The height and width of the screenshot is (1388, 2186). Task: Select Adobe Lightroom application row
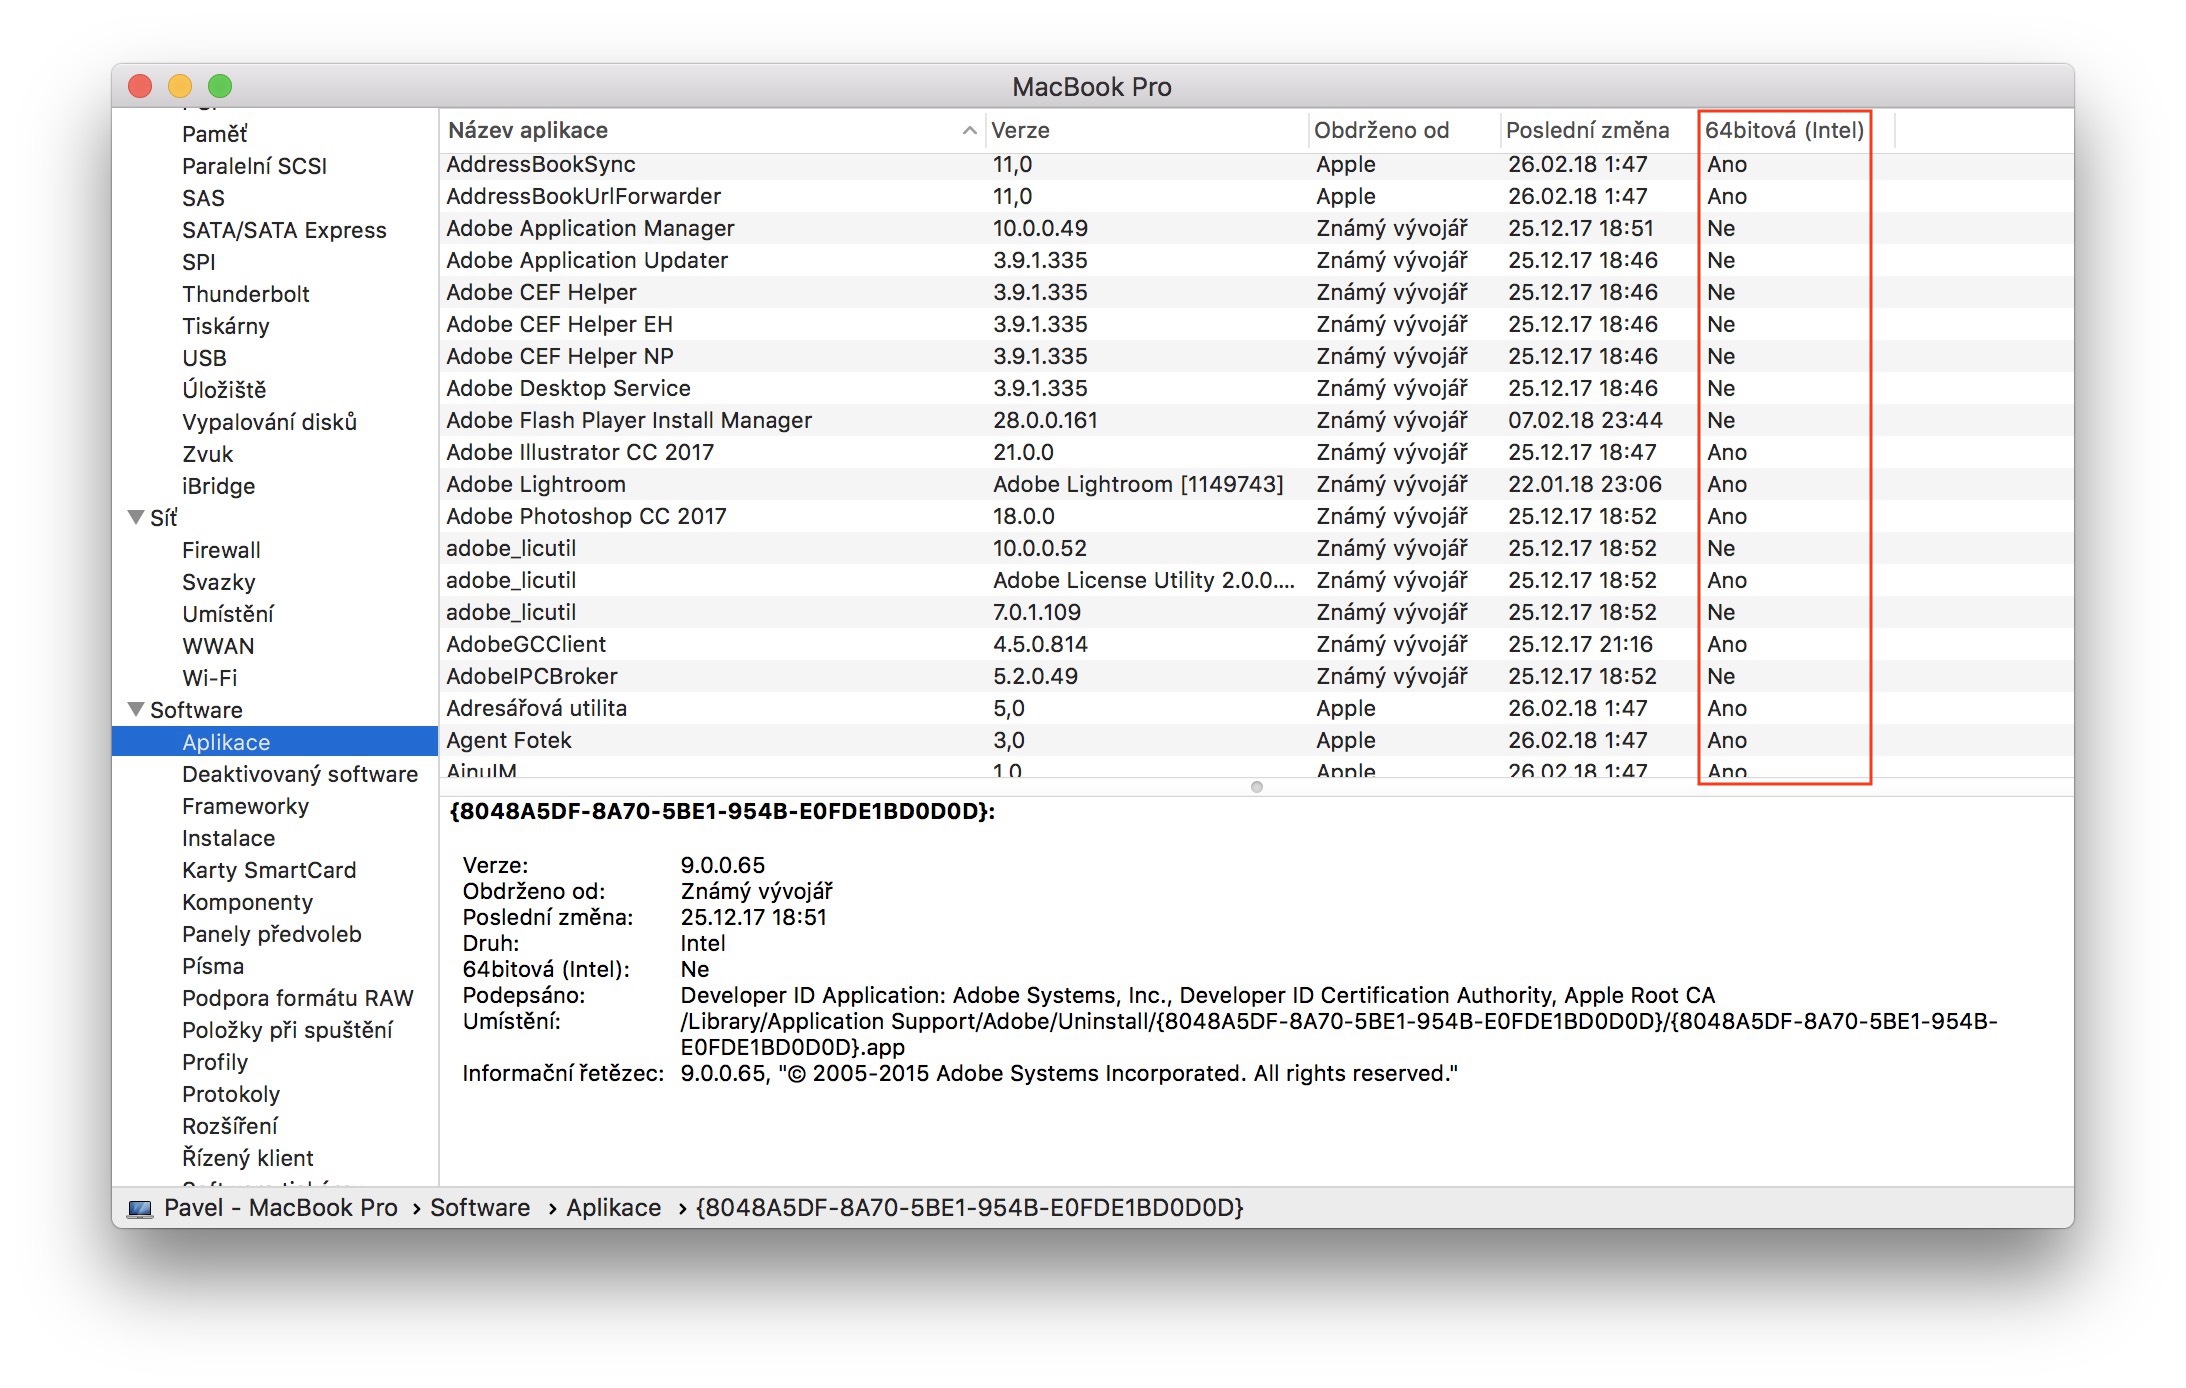tap(536, 484)
